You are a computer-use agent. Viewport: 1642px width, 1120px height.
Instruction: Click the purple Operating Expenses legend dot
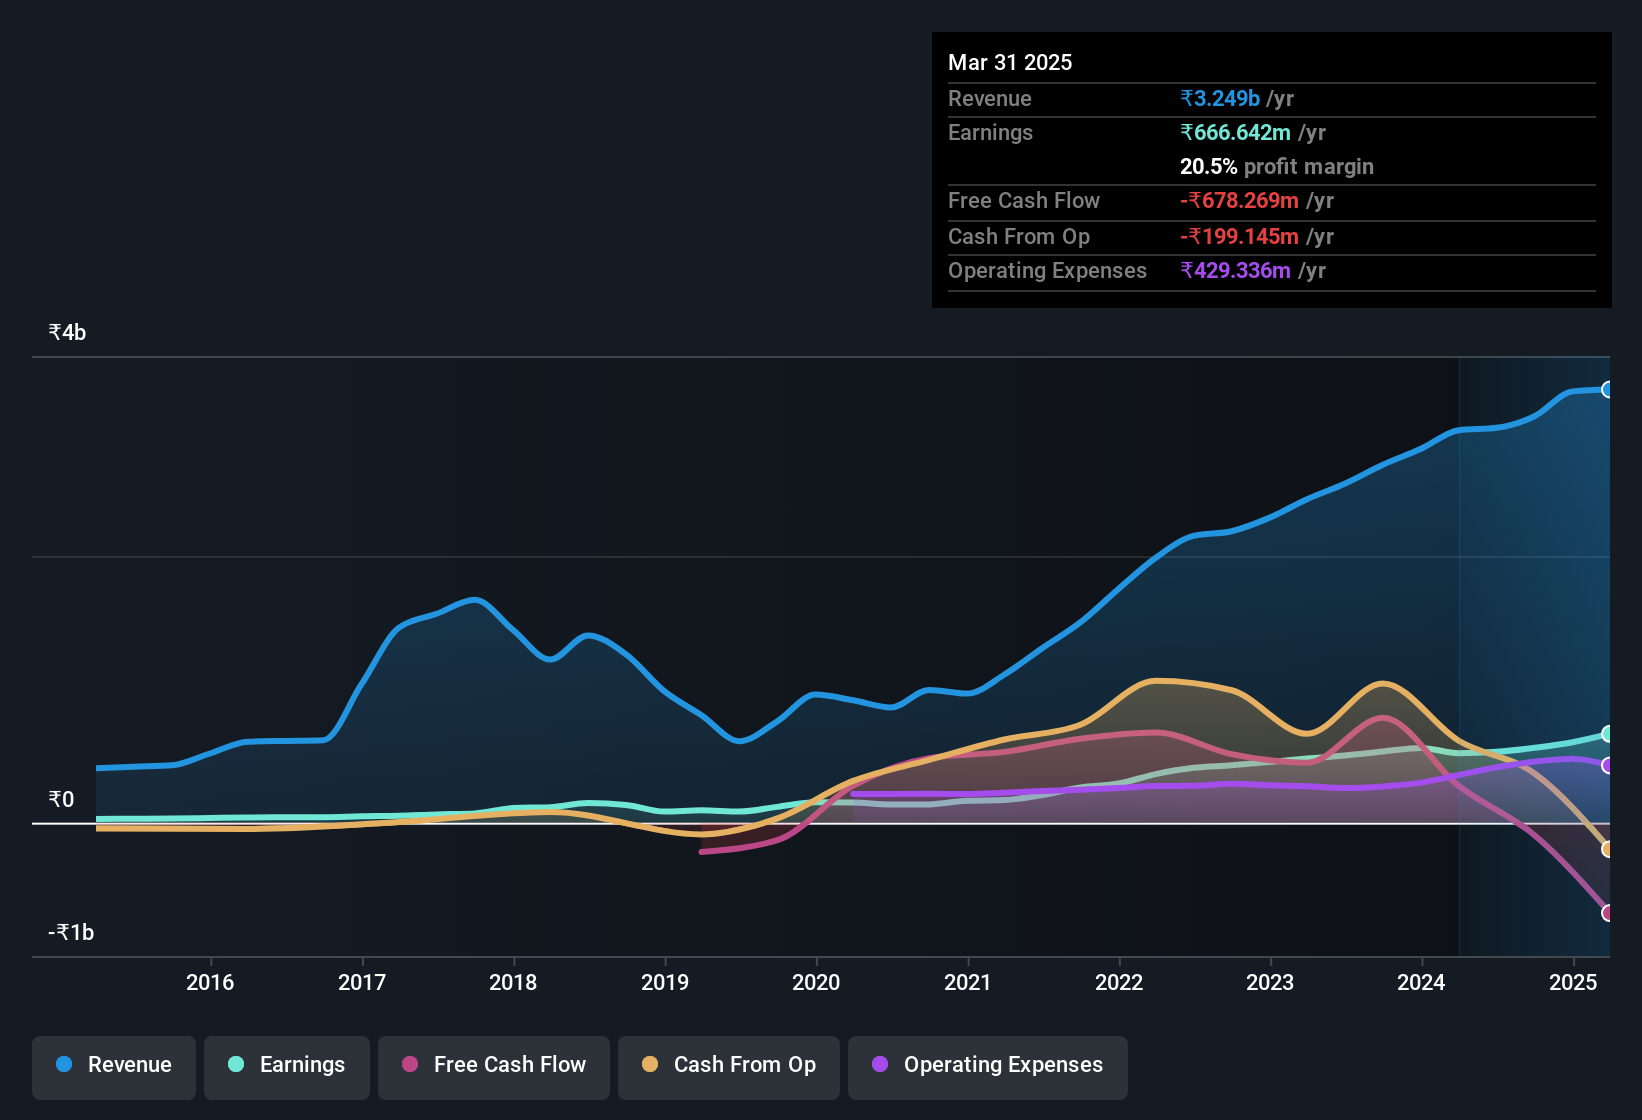(880, 1065)
